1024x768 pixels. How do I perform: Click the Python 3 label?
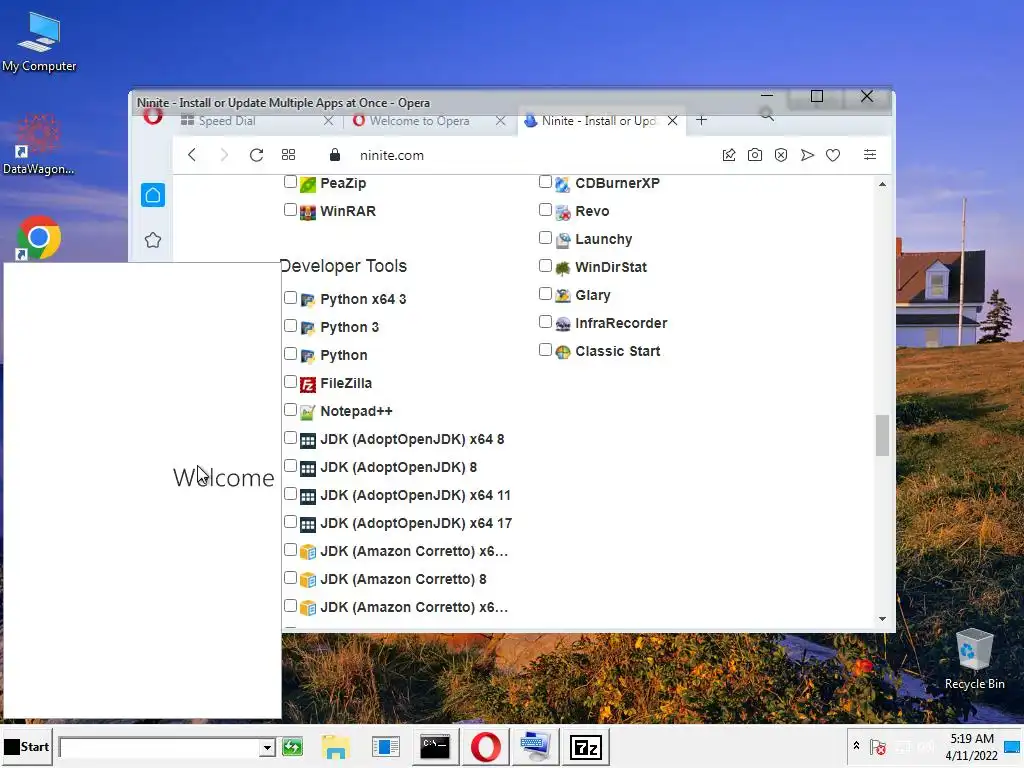(x=349, y=327)
